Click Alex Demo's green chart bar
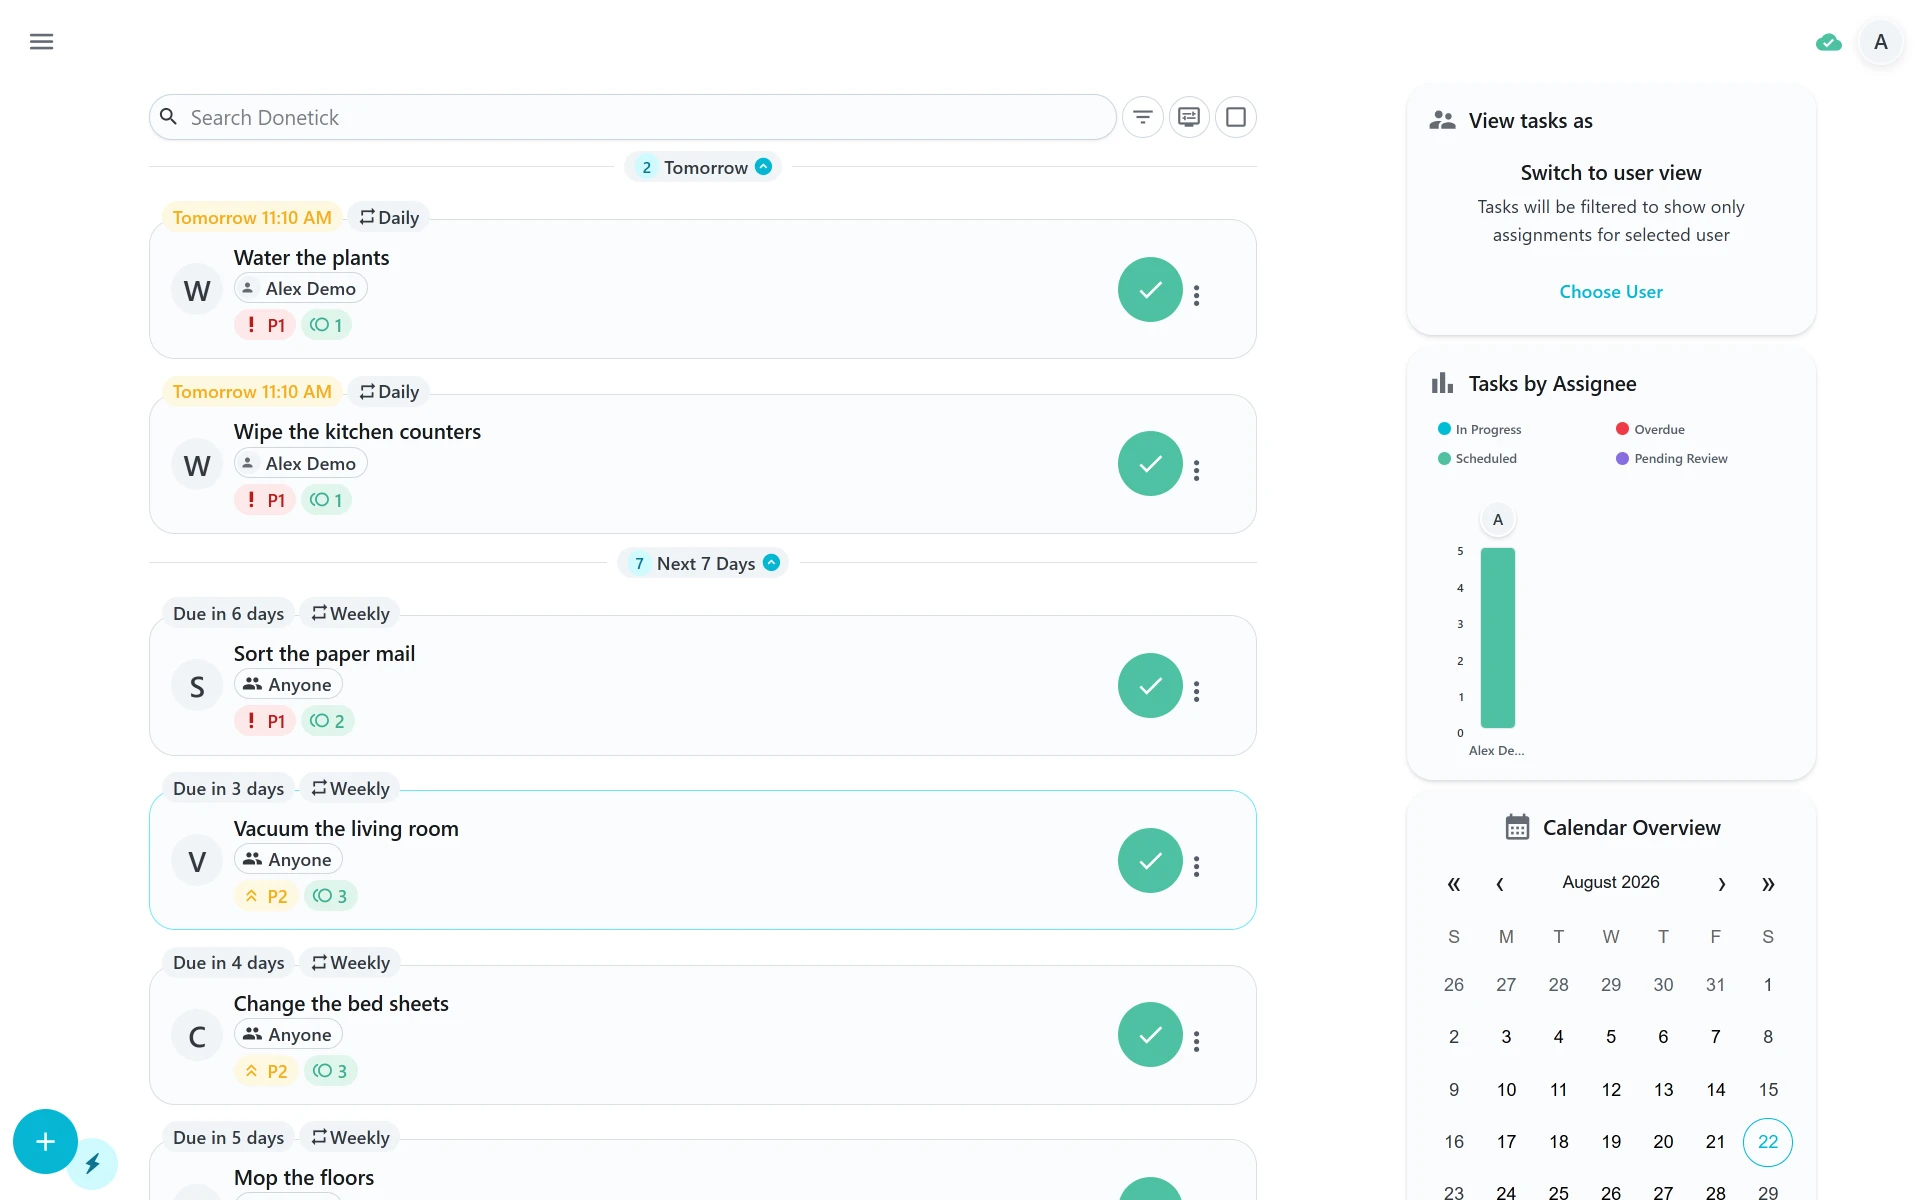This screenshot has height=1200, width=1920. tap(1497, 638)
